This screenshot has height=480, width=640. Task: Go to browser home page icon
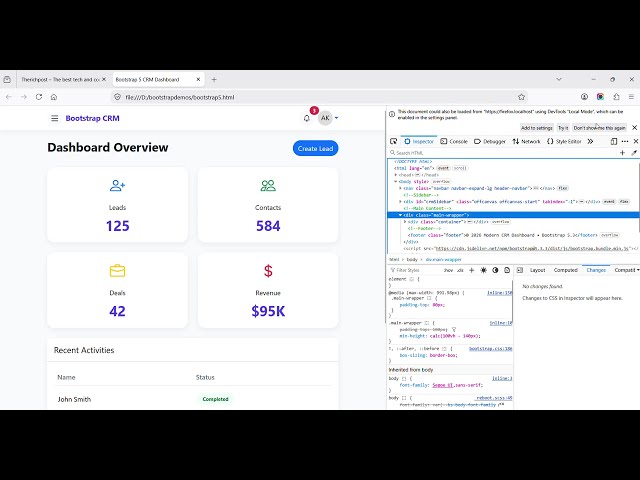tap(54, 97)
